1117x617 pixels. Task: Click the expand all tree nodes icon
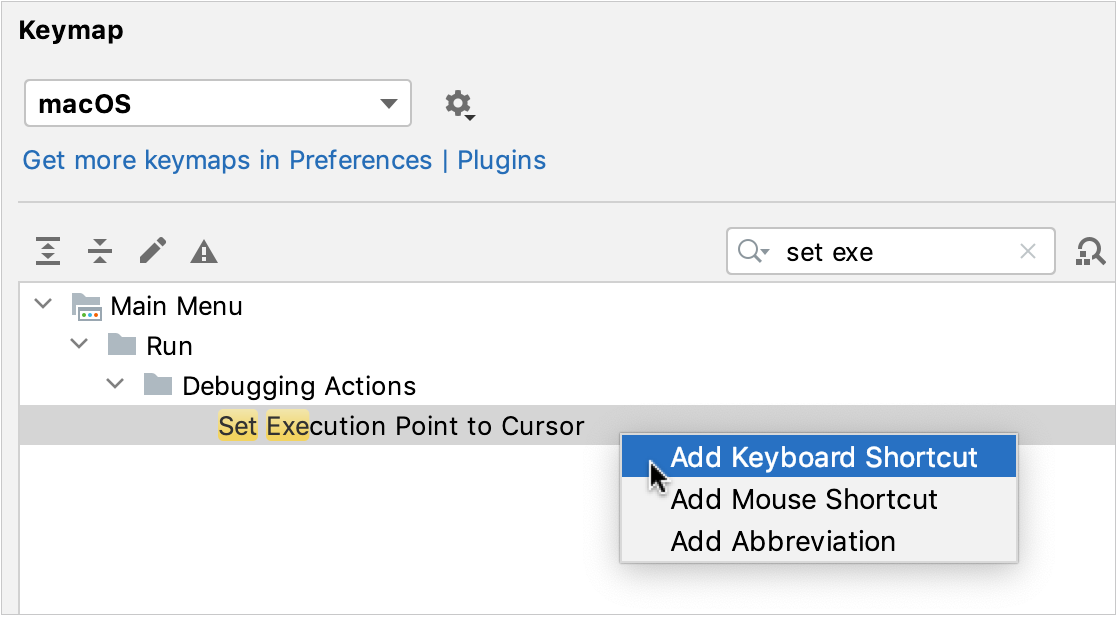[47, 251]
